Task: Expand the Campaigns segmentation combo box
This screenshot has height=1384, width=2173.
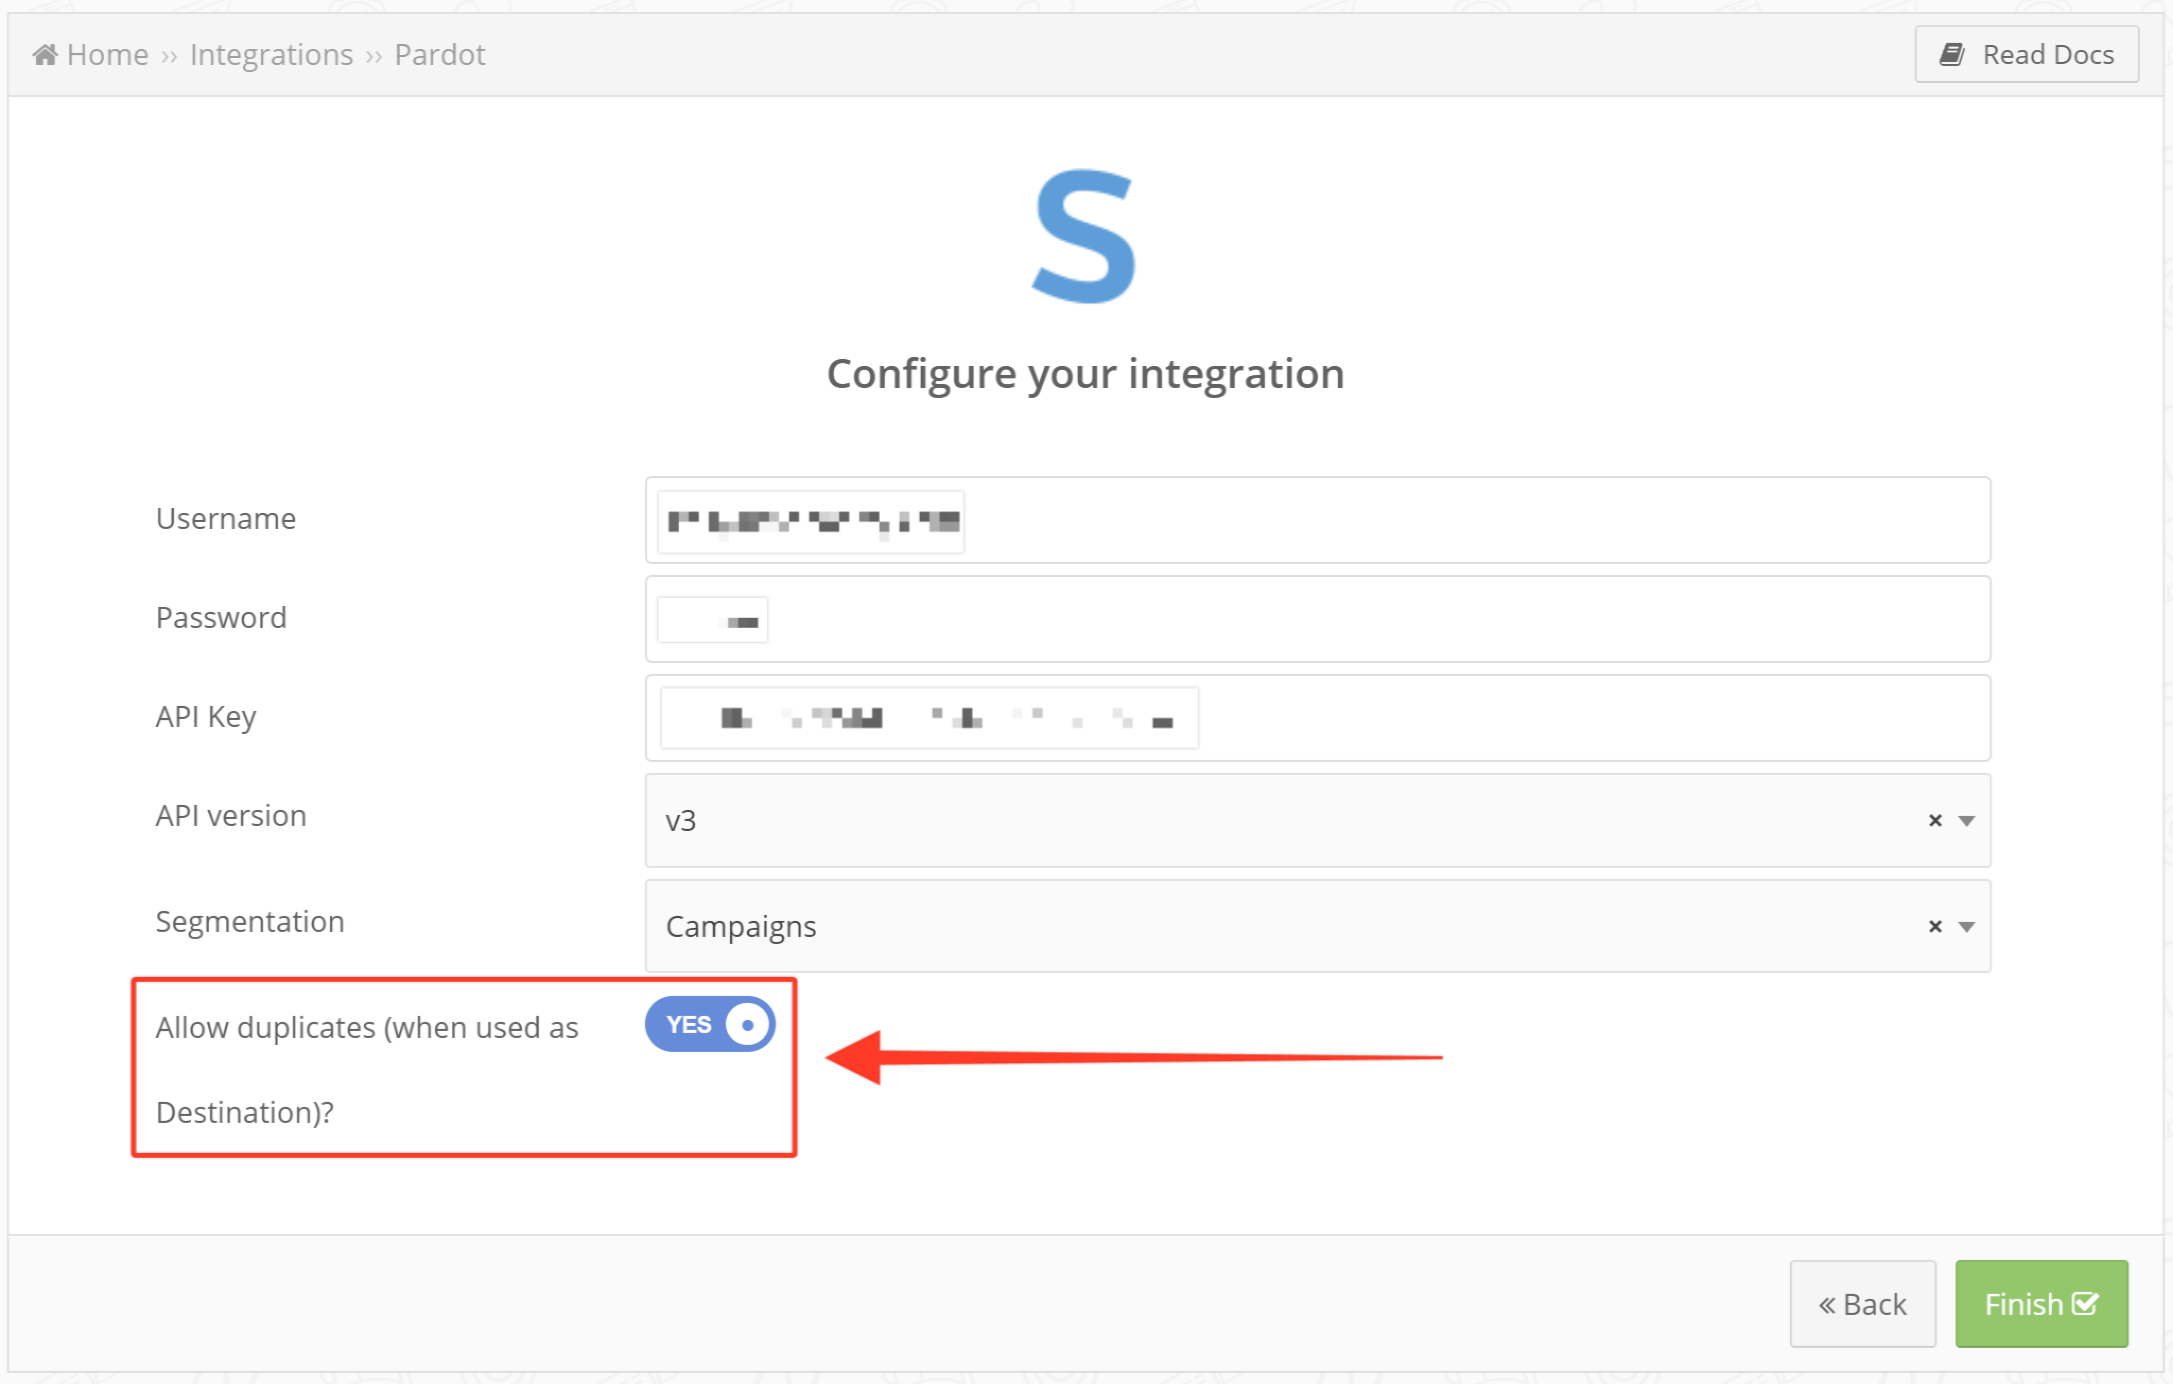Action: [x=1318, y=926]
